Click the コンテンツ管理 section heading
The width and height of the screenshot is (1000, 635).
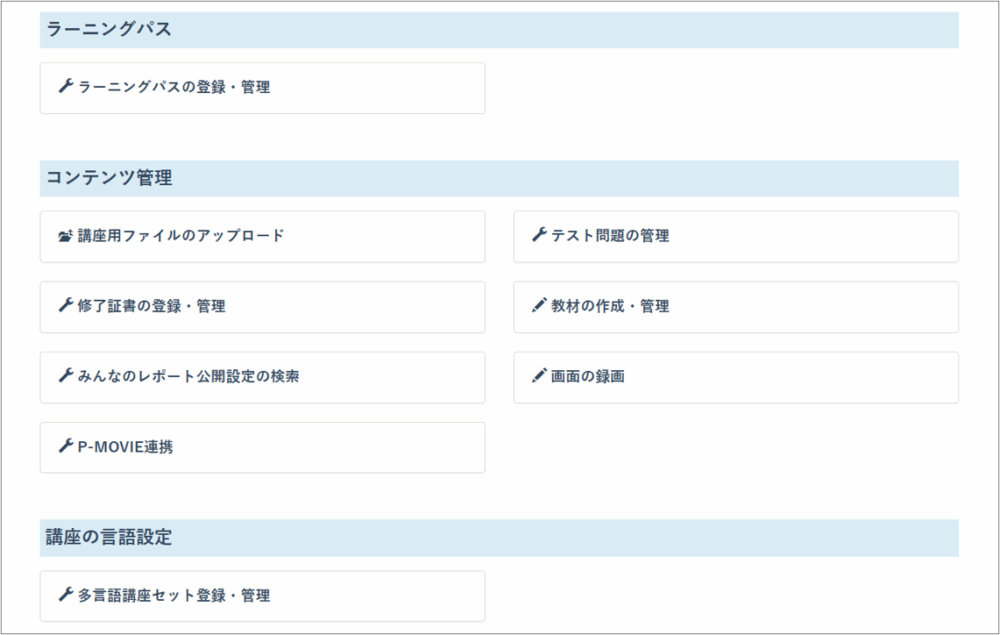coord(499,179)
